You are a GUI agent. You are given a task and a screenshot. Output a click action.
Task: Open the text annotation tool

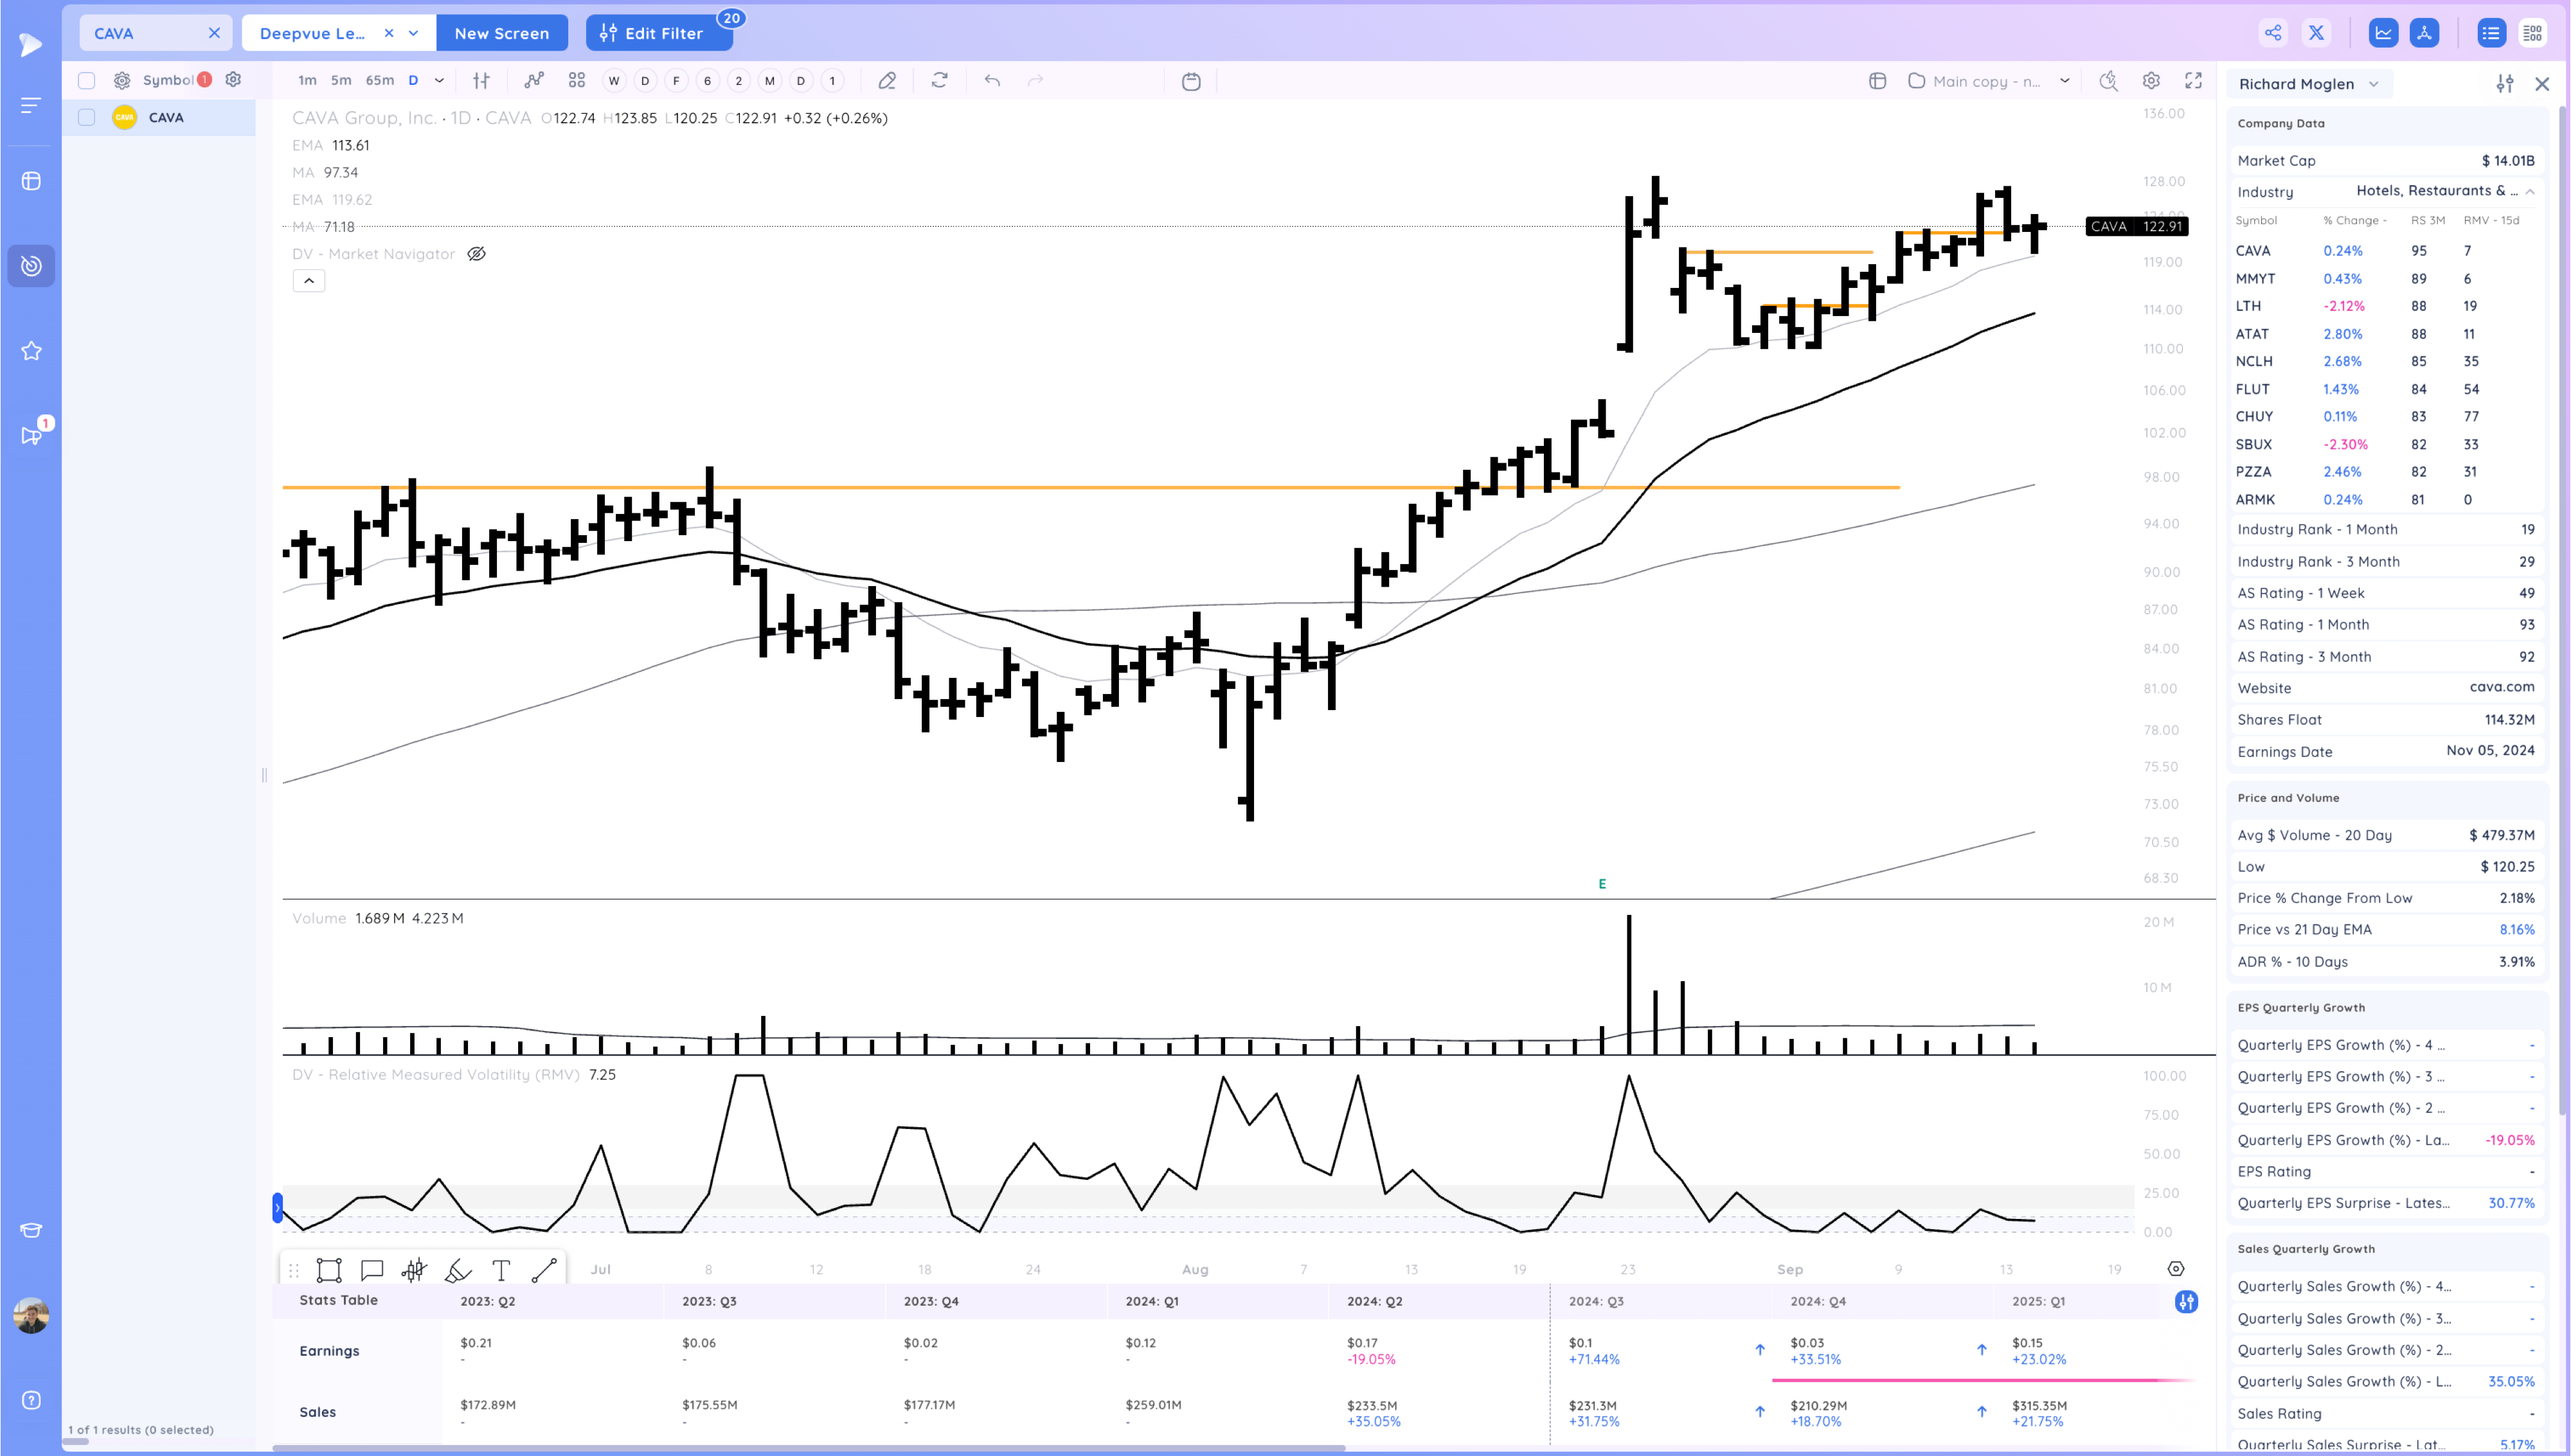(x=501, y=1270)
